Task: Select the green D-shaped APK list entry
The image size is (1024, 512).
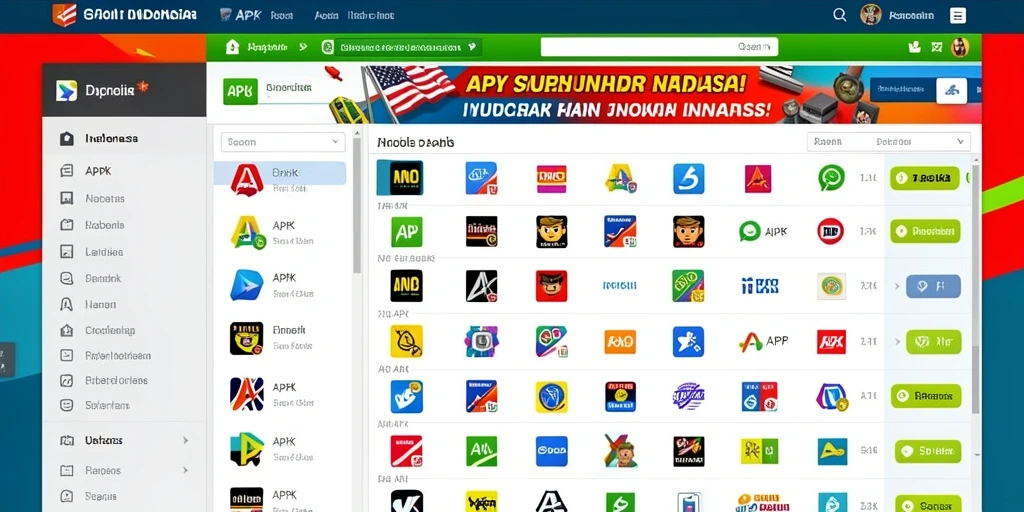Action: 280,449
